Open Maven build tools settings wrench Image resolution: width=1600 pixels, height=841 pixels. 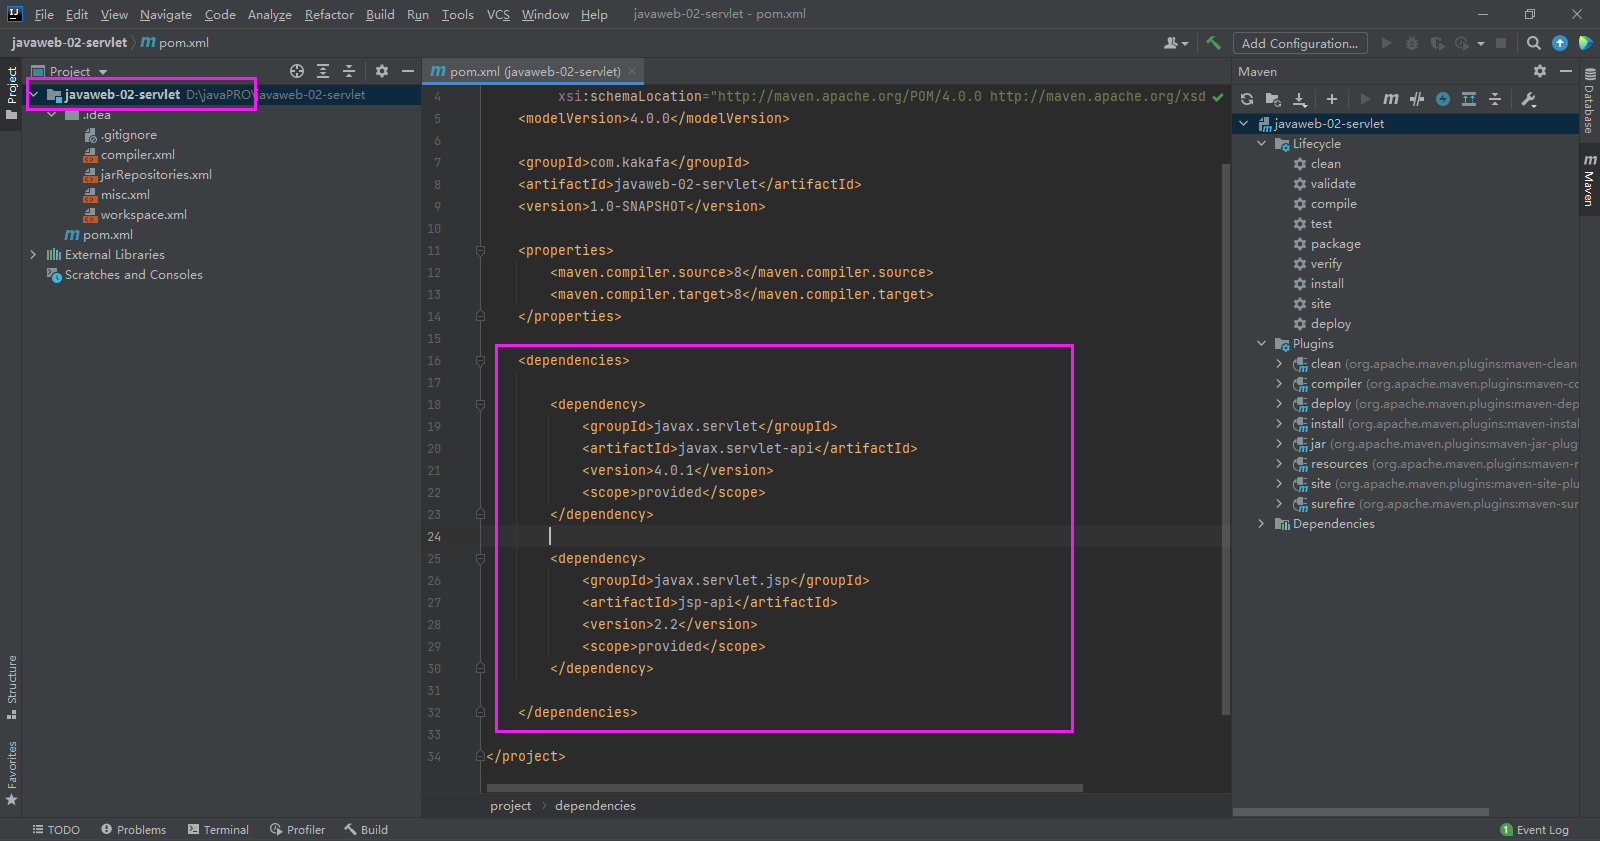1528,99
